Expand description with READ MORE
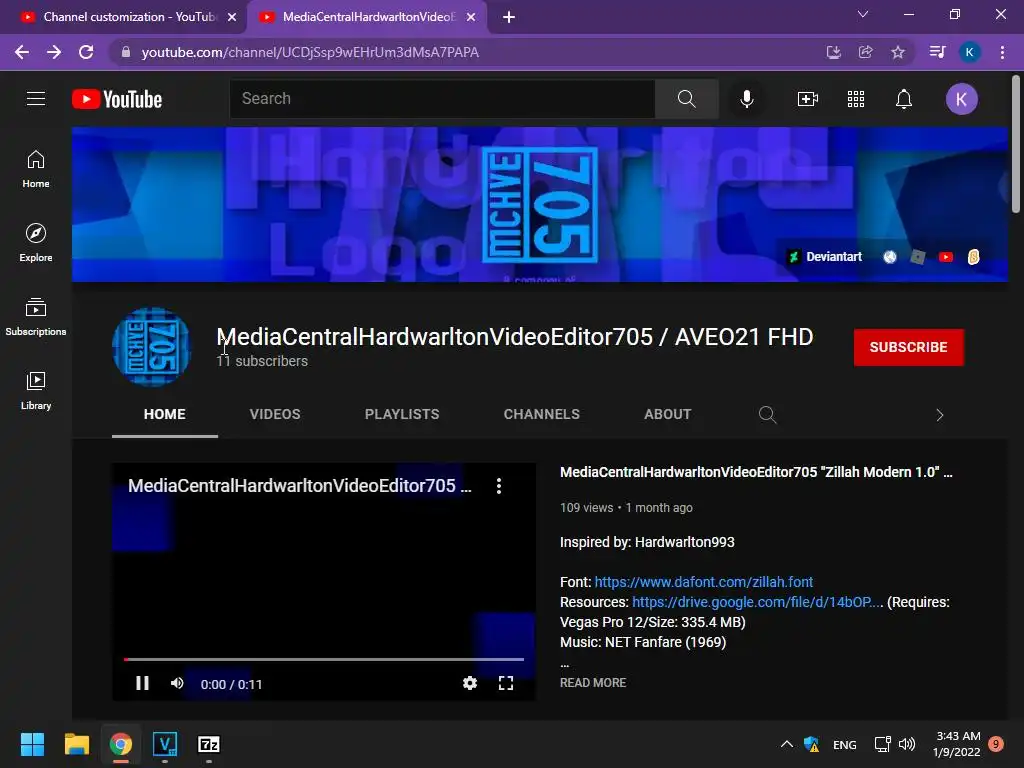Image resolution: width=1024 pixels, height=768 pixels. point(593,682)
